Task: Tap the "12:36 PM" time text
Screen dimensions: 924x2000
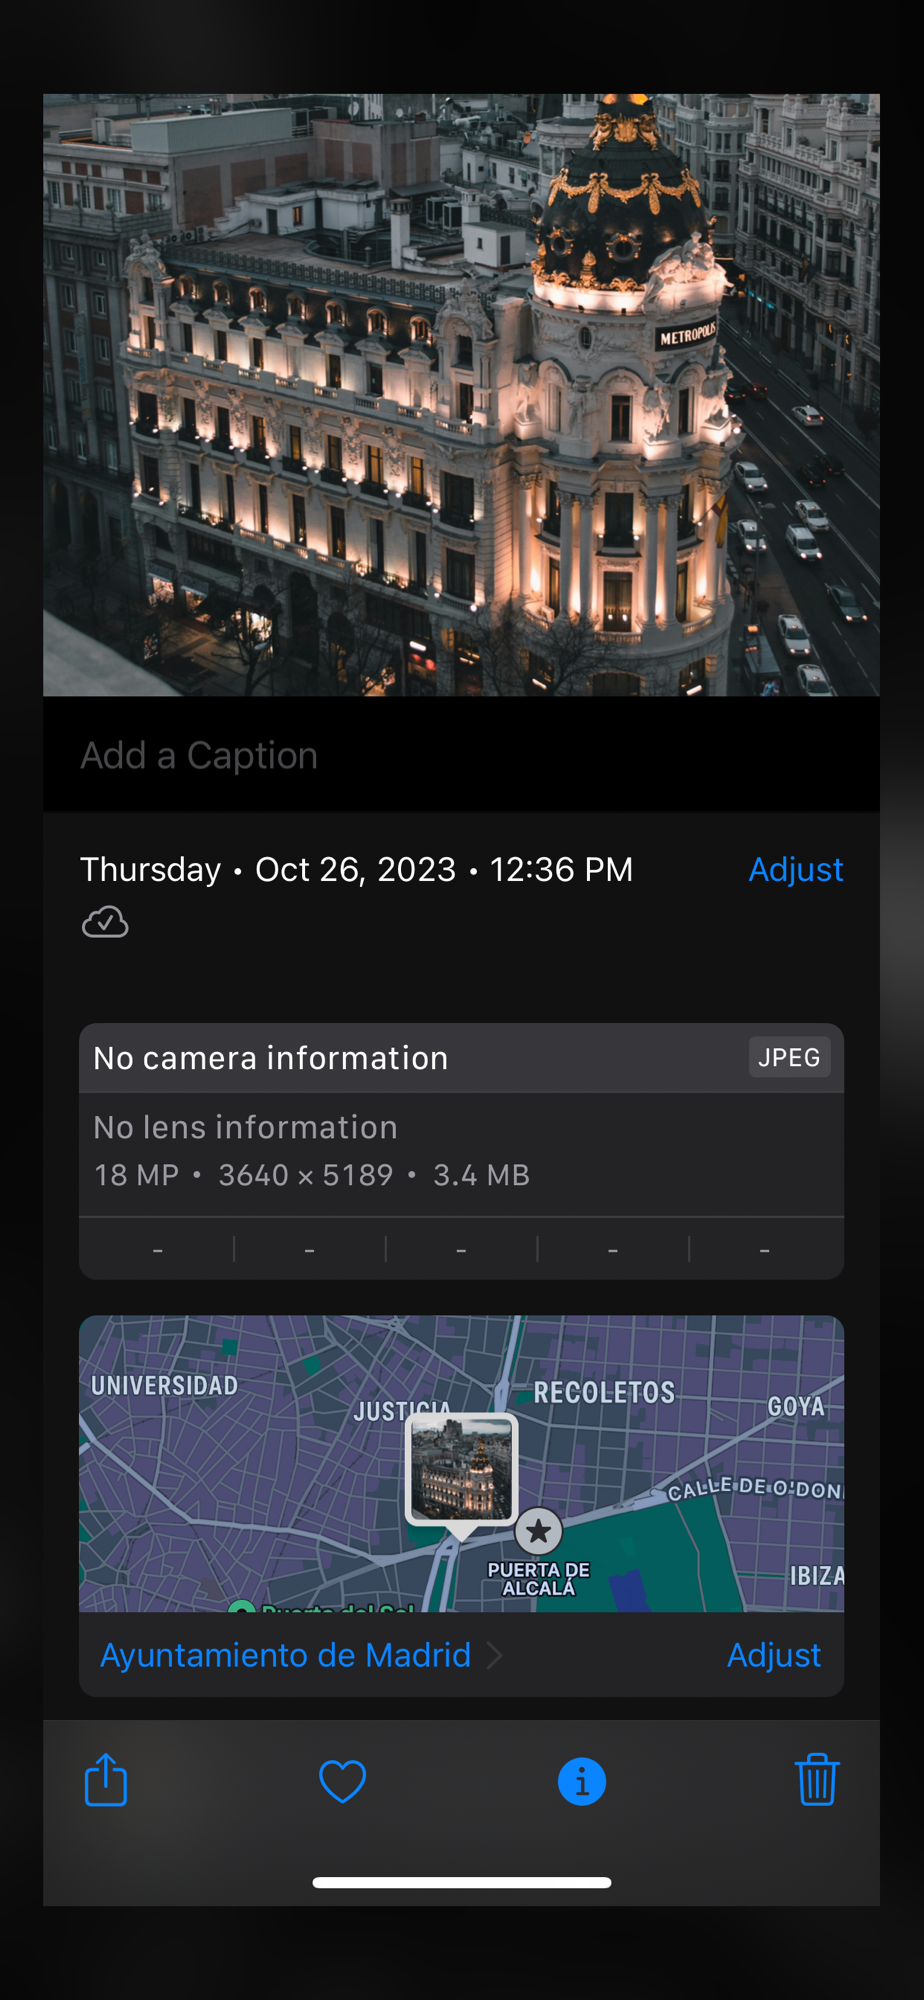Action: pos(561,869)
